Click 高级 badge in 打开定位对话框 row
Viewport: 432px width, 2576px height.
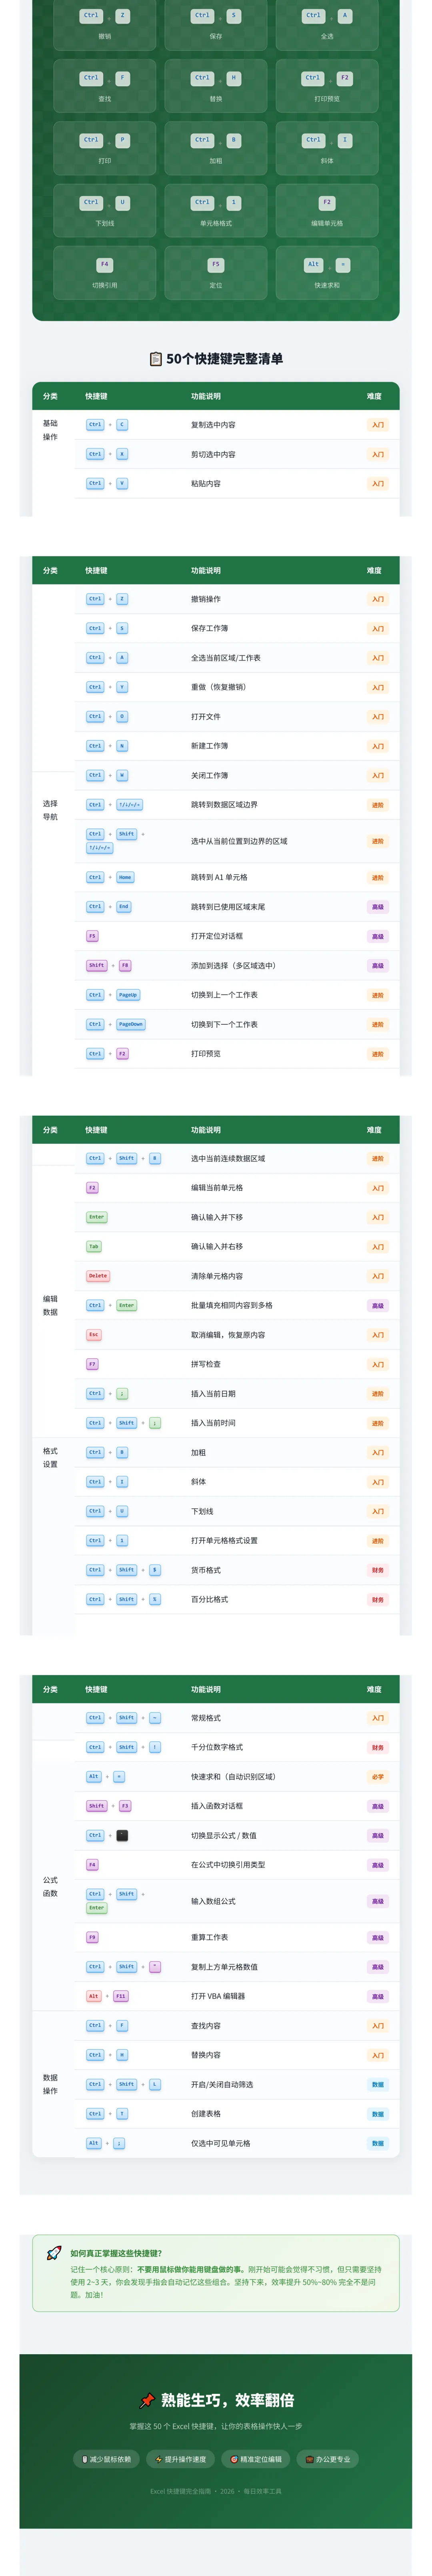[378, 936]
